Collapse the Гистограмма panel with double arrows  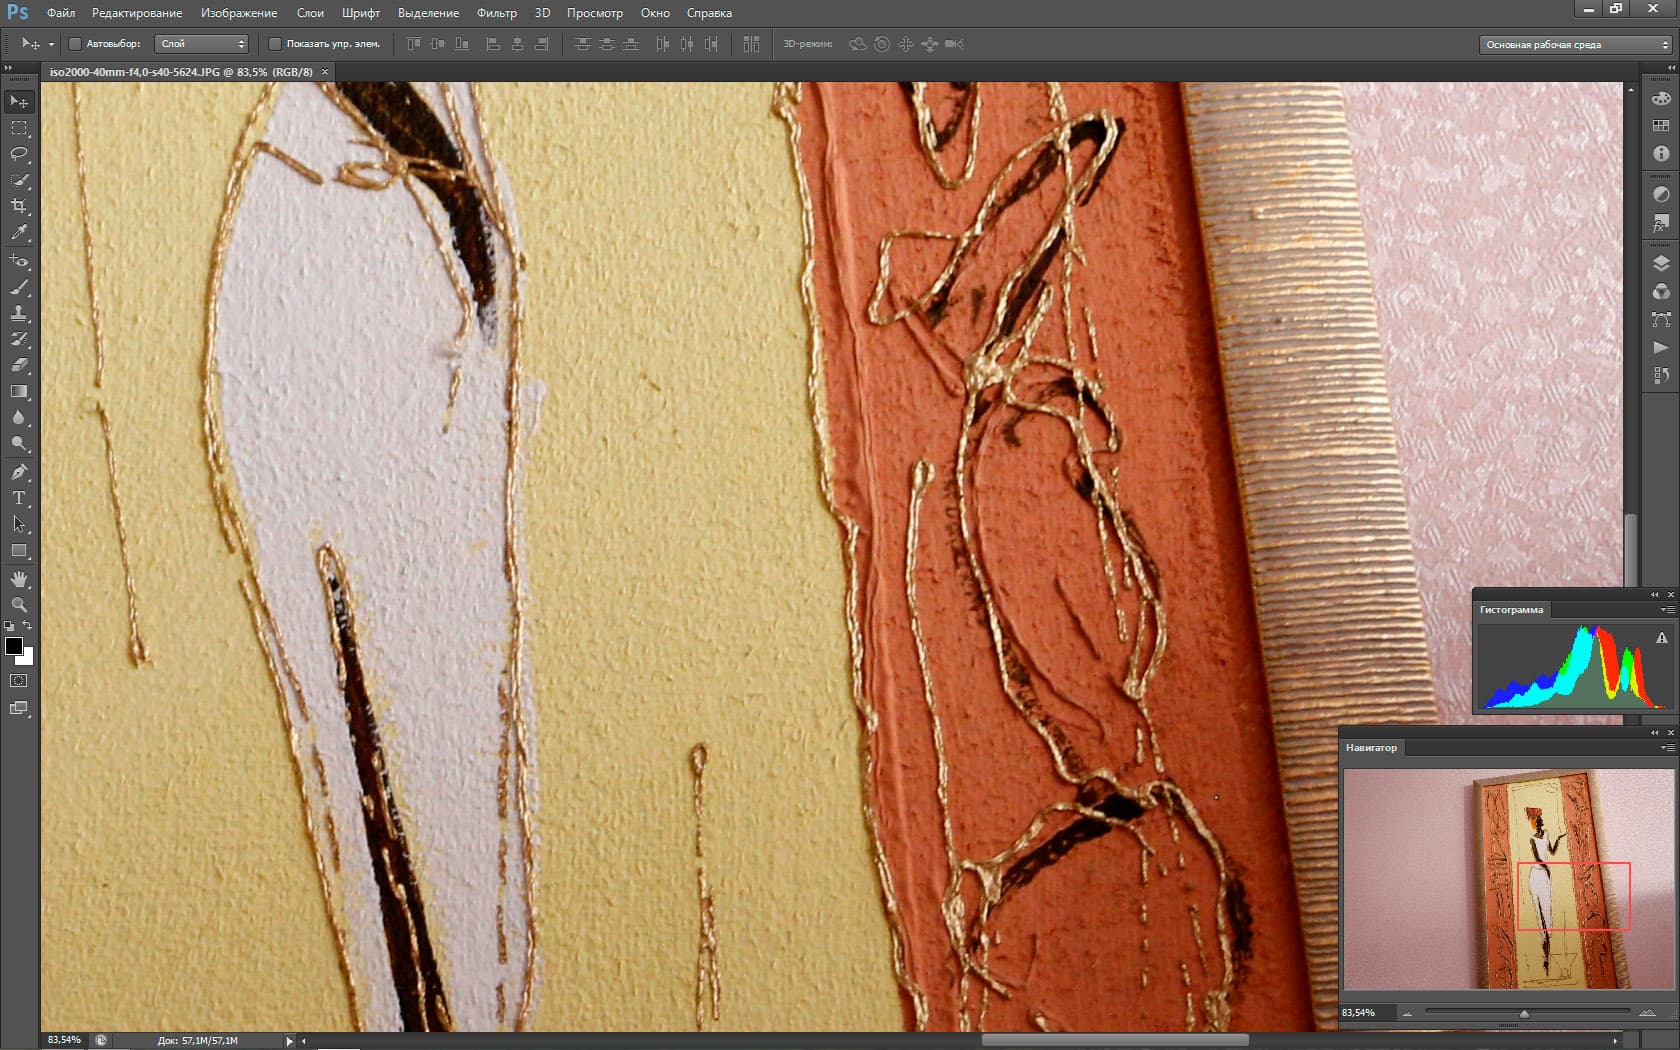(x=1654, y=594)
